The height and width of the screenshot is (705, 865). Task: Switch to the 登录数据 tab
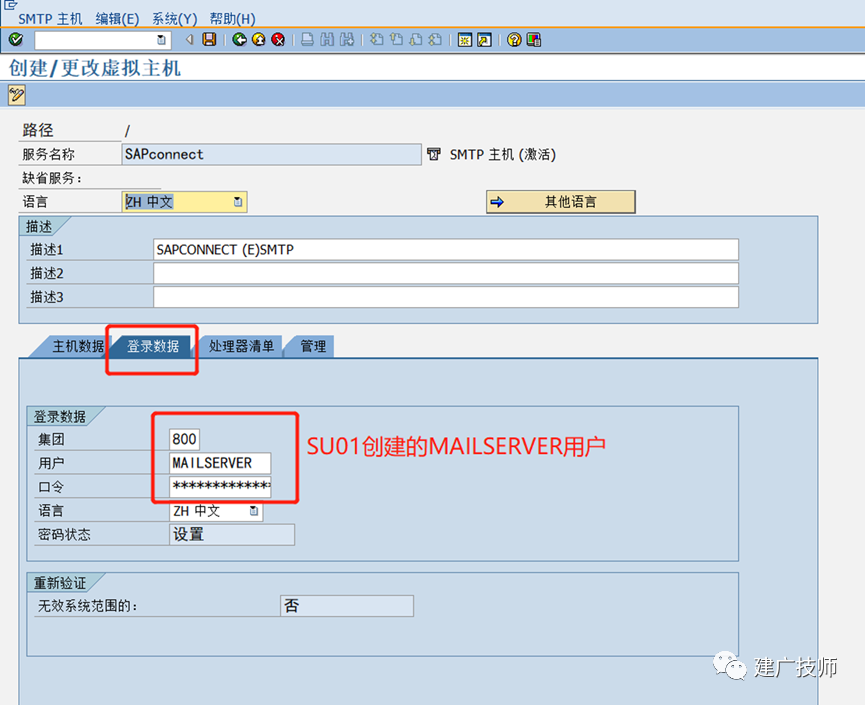(153, 346)
